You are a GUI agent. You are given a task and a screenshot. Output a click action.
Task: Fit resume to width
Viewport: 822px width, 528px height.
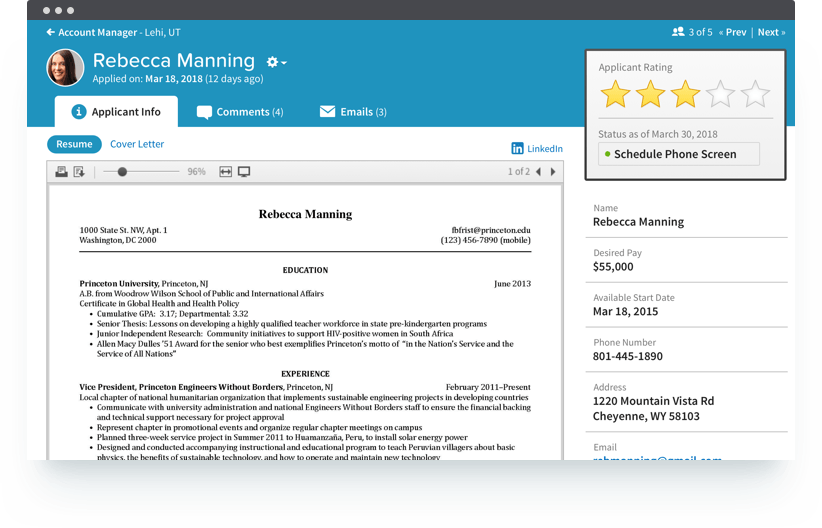tap(225, 172)
